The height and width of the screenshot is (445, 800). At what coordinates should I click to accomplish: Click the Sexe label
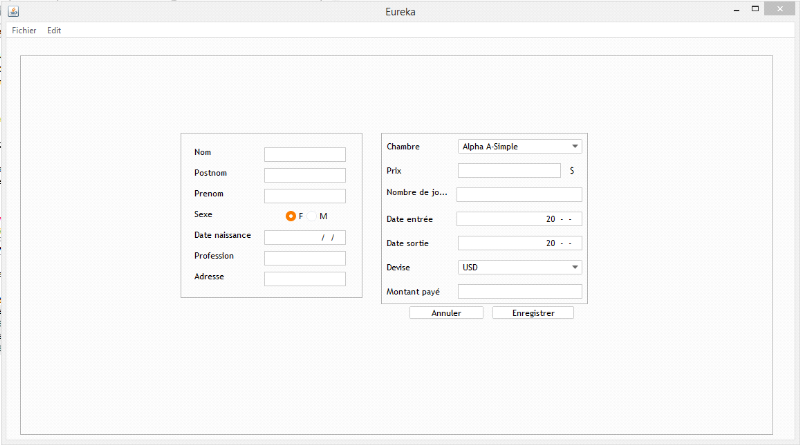coord(203,214)
